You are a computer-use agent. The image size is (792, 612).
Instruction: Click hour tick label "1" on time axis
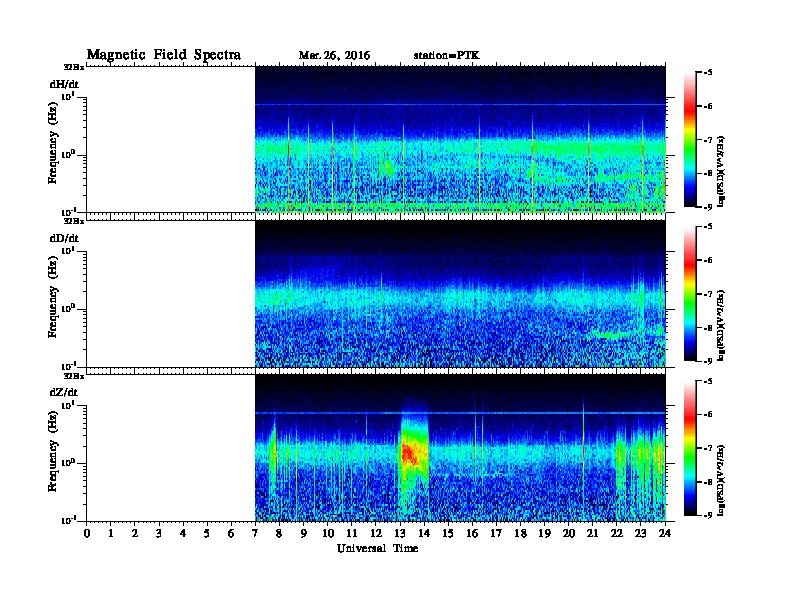[111, 534]
